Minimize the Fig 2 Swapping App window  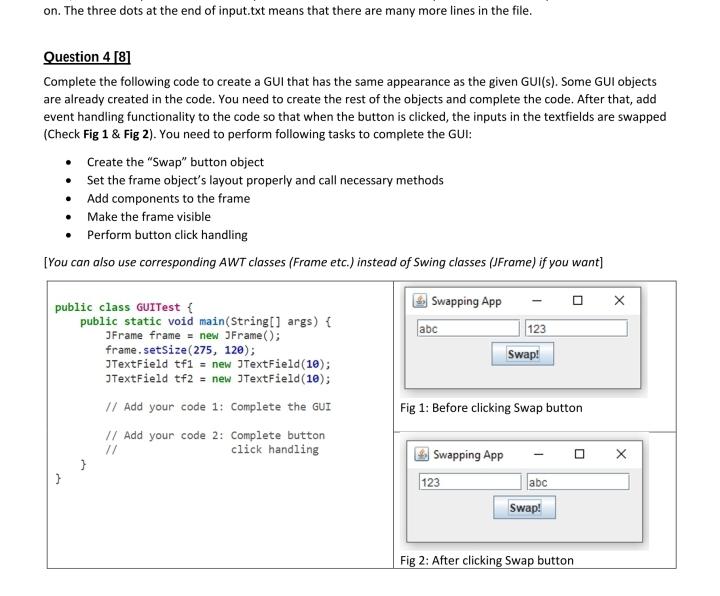(539, 454)
